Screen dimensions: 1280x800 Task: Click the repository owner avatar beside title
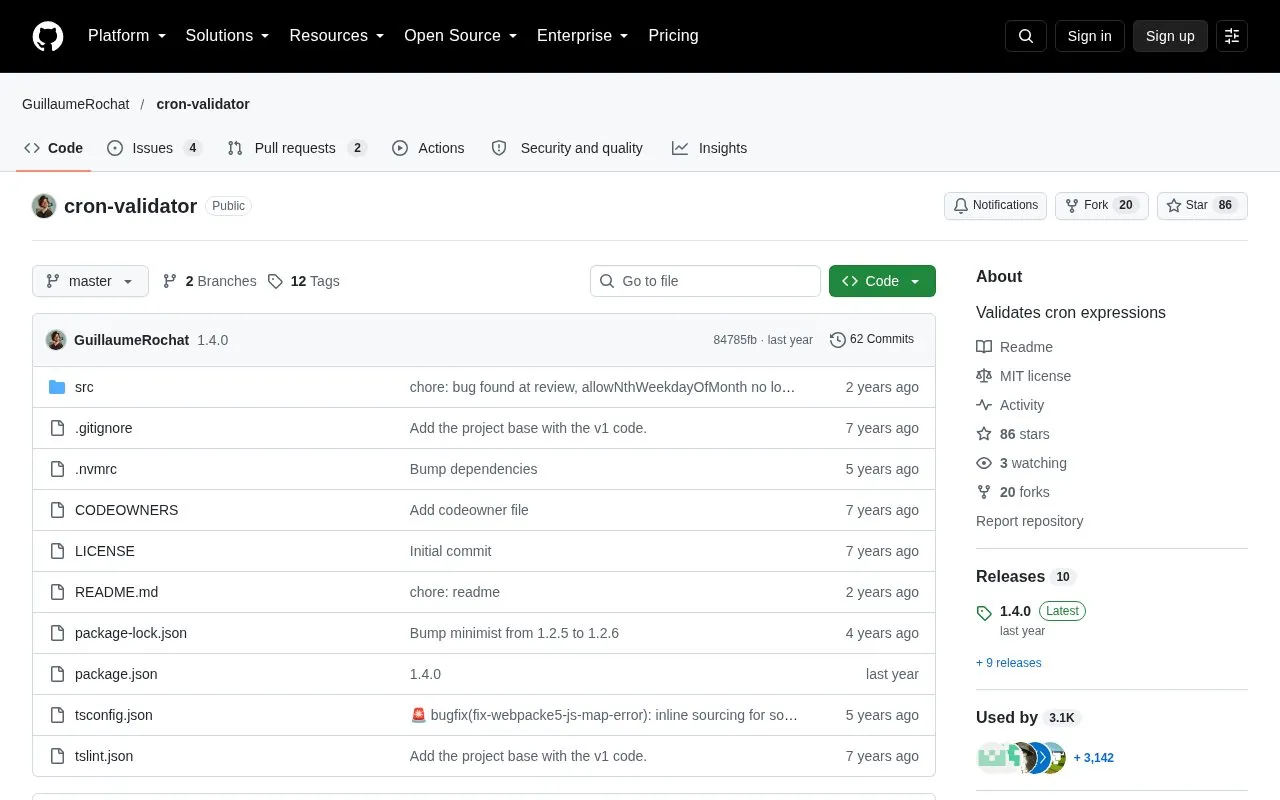pyautogui.click(x=44, y=206)
